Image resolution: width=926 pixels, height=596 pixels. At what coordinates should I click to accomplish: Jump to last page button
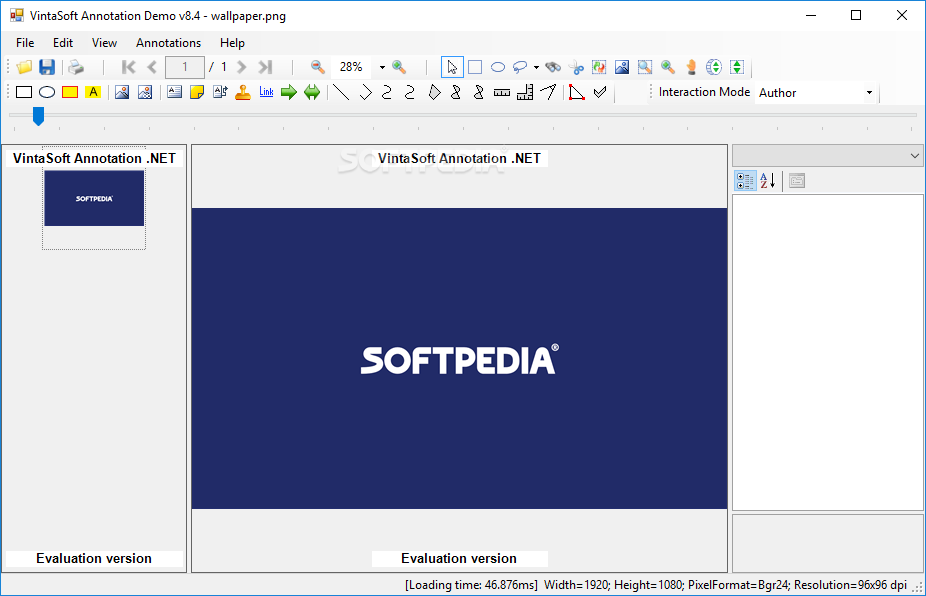coord(265,67)
